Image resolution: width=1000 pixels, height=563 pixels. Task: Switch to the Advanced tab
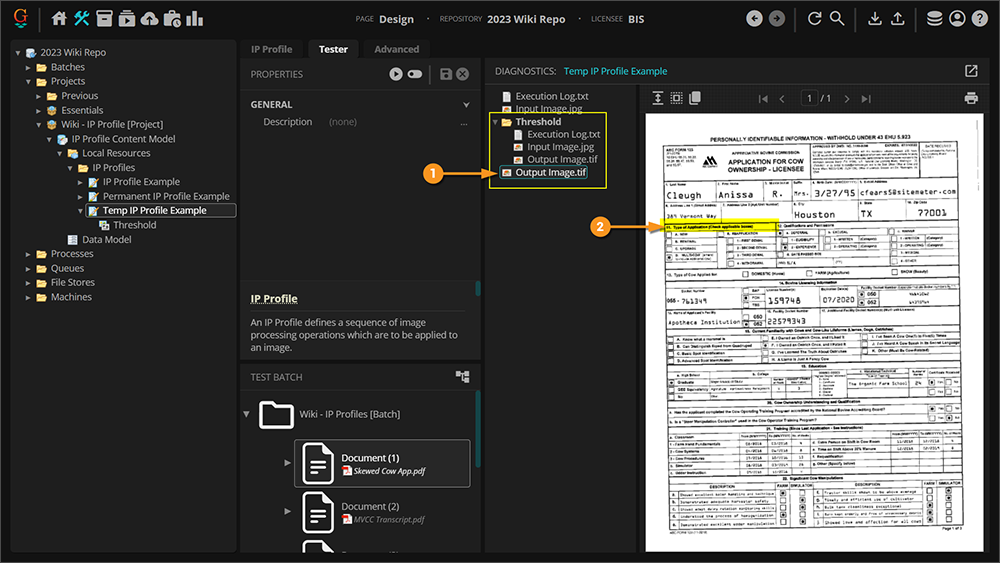tap(396, 49)
